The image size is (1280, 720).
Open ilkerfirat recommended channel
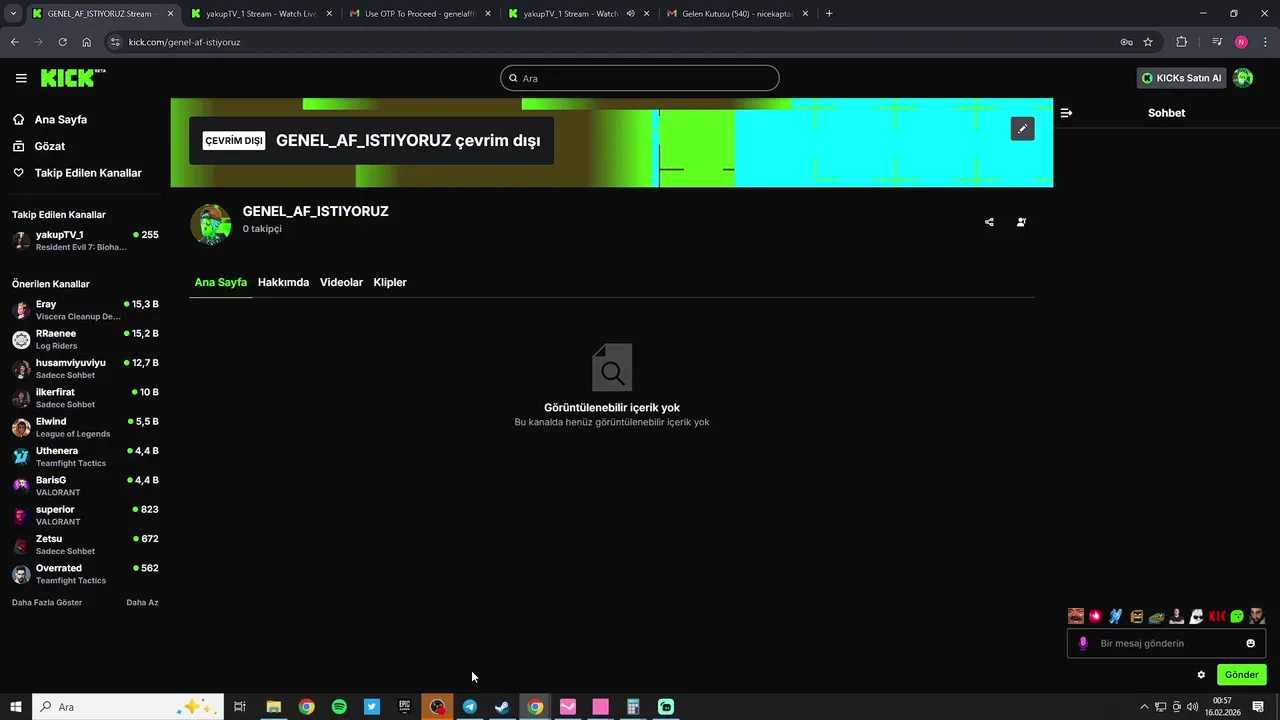pyautogui.click(x=85, y=398)
